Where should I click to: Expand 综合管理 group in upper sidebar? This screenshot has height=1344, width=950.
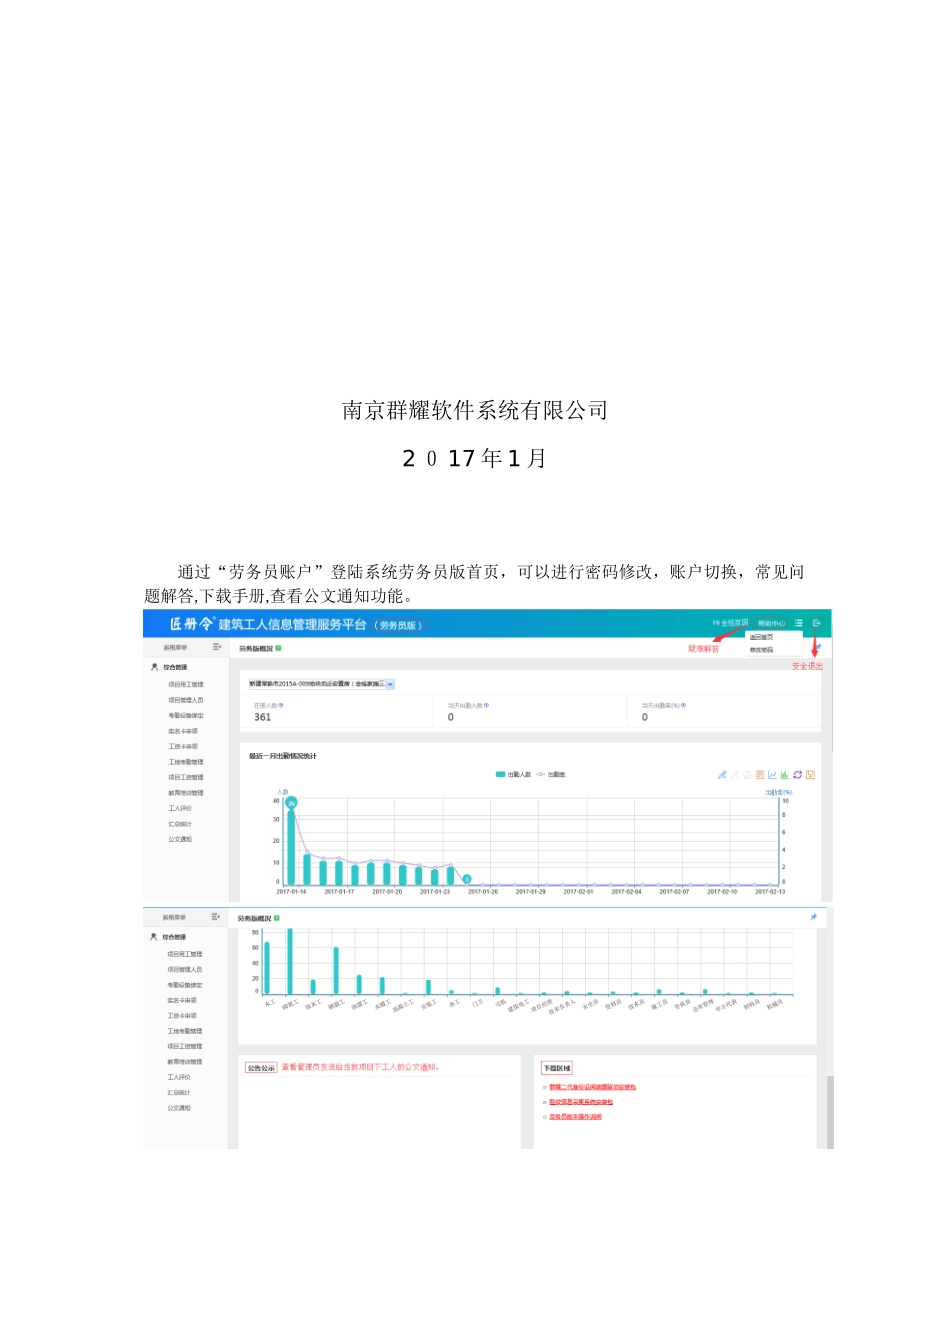click(175, 667)
